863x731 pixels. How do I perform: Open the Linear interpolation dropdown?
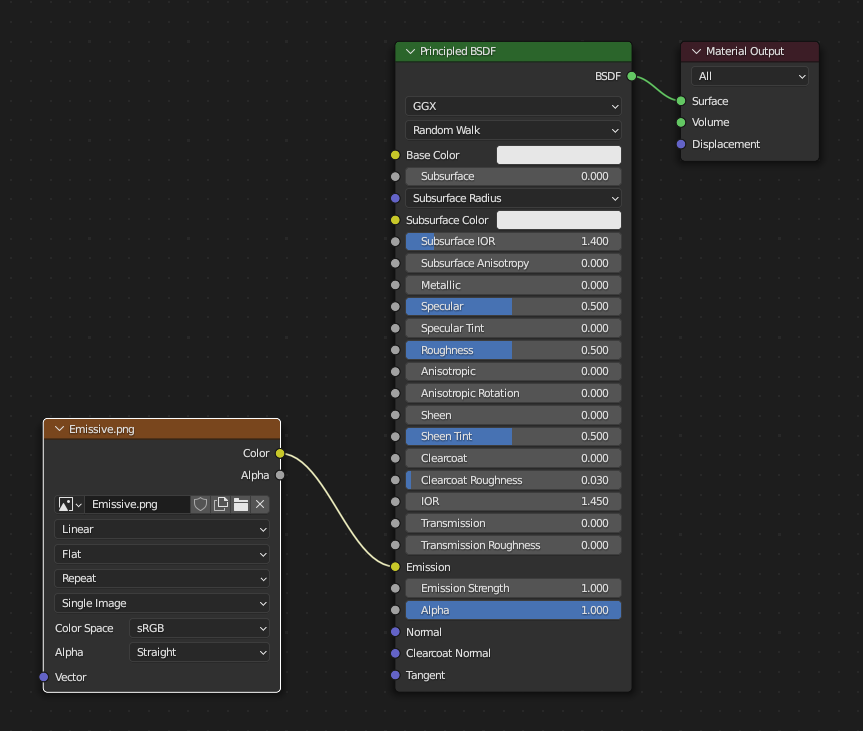tap(162, 530)
